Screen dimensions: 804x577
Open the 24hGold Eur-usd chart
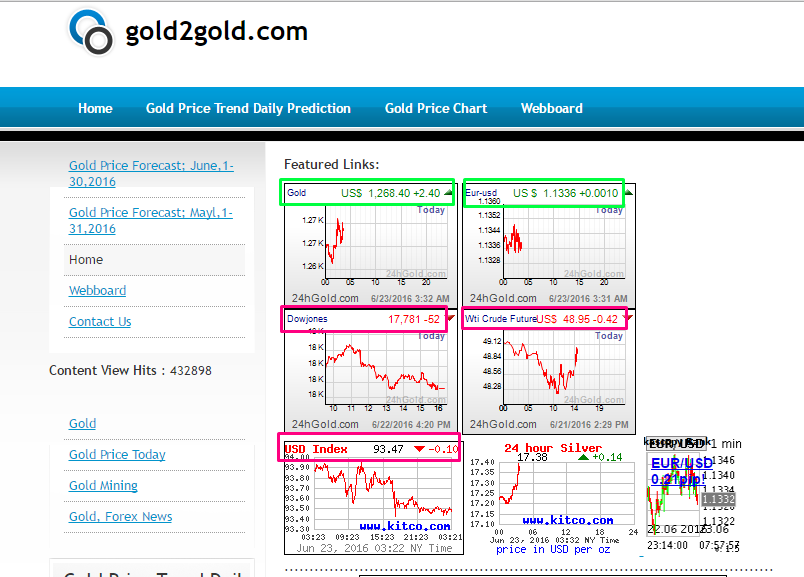549,245
